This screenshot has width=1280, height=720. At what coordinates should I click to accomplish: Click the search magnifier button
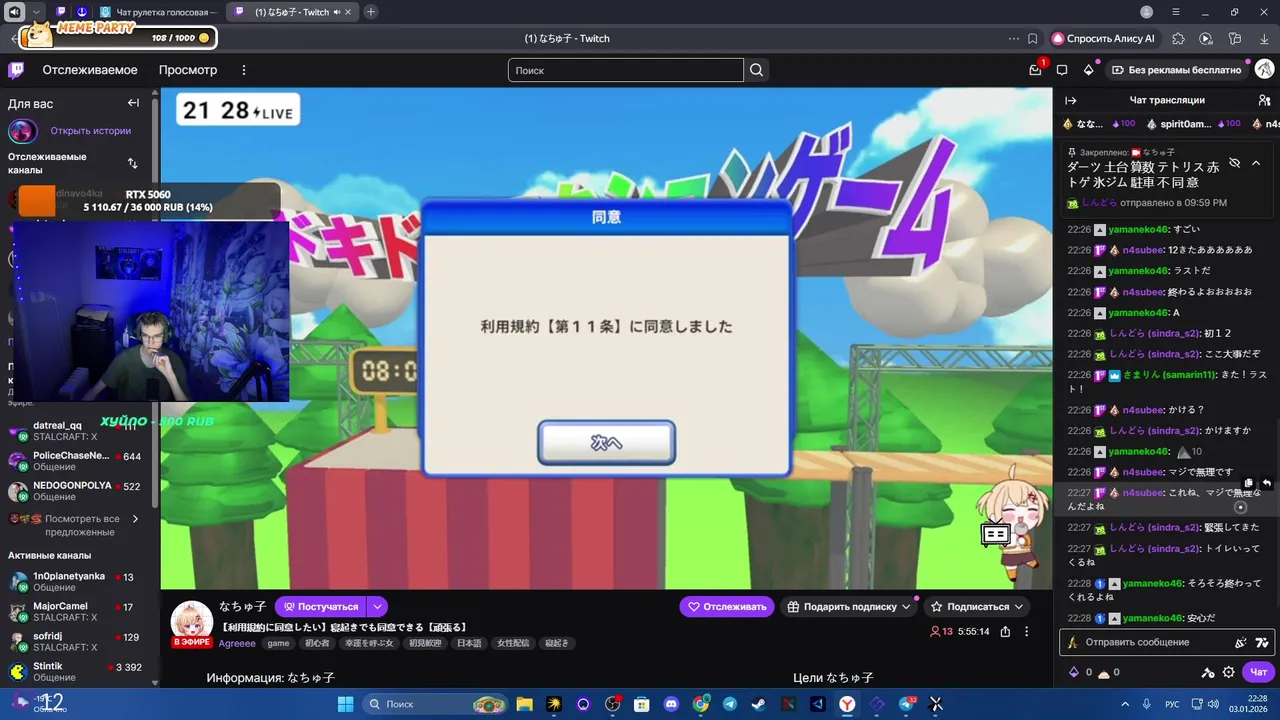756,70
